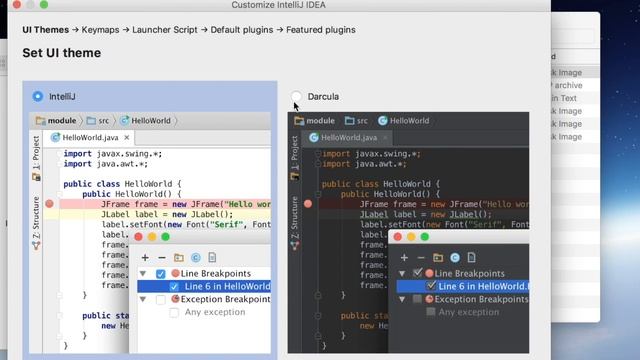Click the fold marker beside public class in Darcula editor
This screenshot has width=640, height=360.
tap(318, 194)
